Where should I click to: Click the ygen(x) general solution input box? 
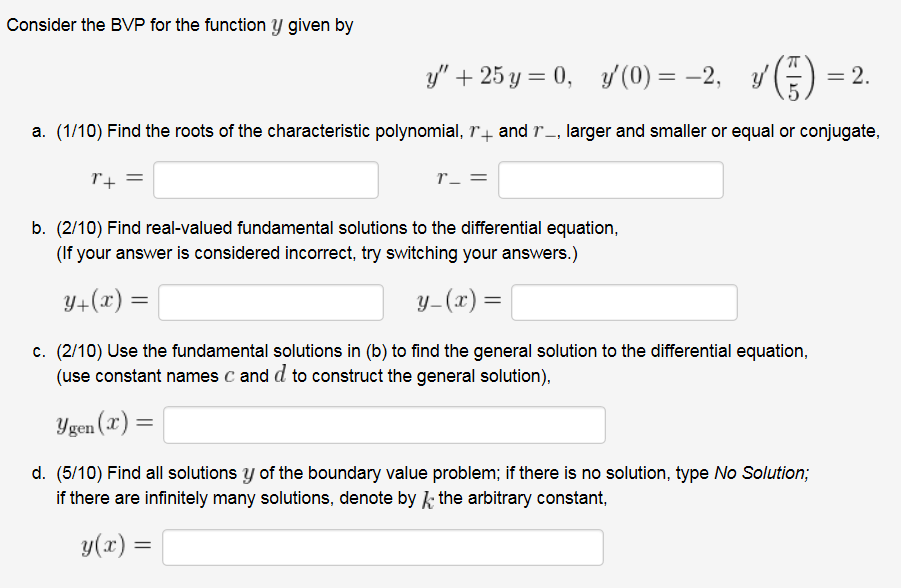pyautogui.click(x=385, y=424)
